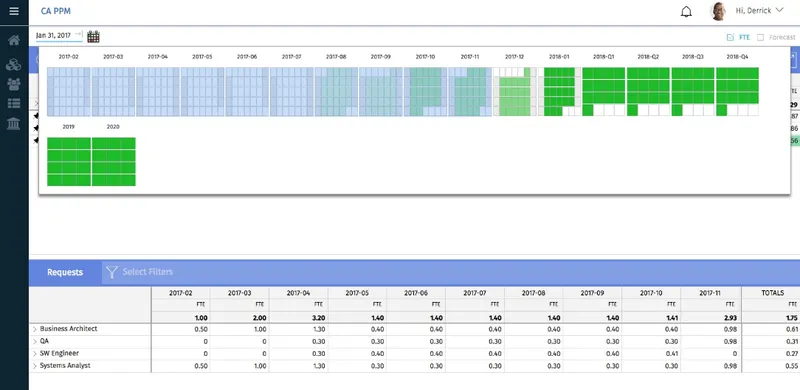The height and width of the screenshot is (390, 800).
Task: Expand the Business Architect row
Action: point(35,329)
